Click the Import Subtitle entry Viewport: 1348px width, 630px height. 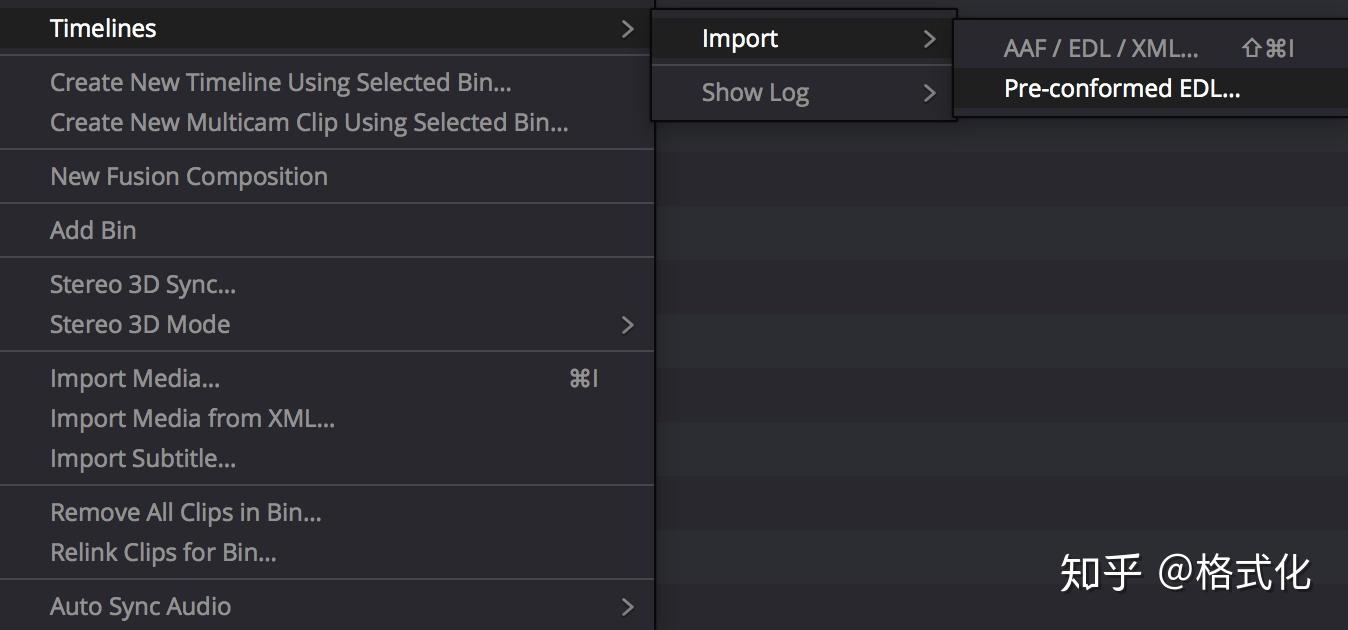pyautogui.click(x=143, y=459)
